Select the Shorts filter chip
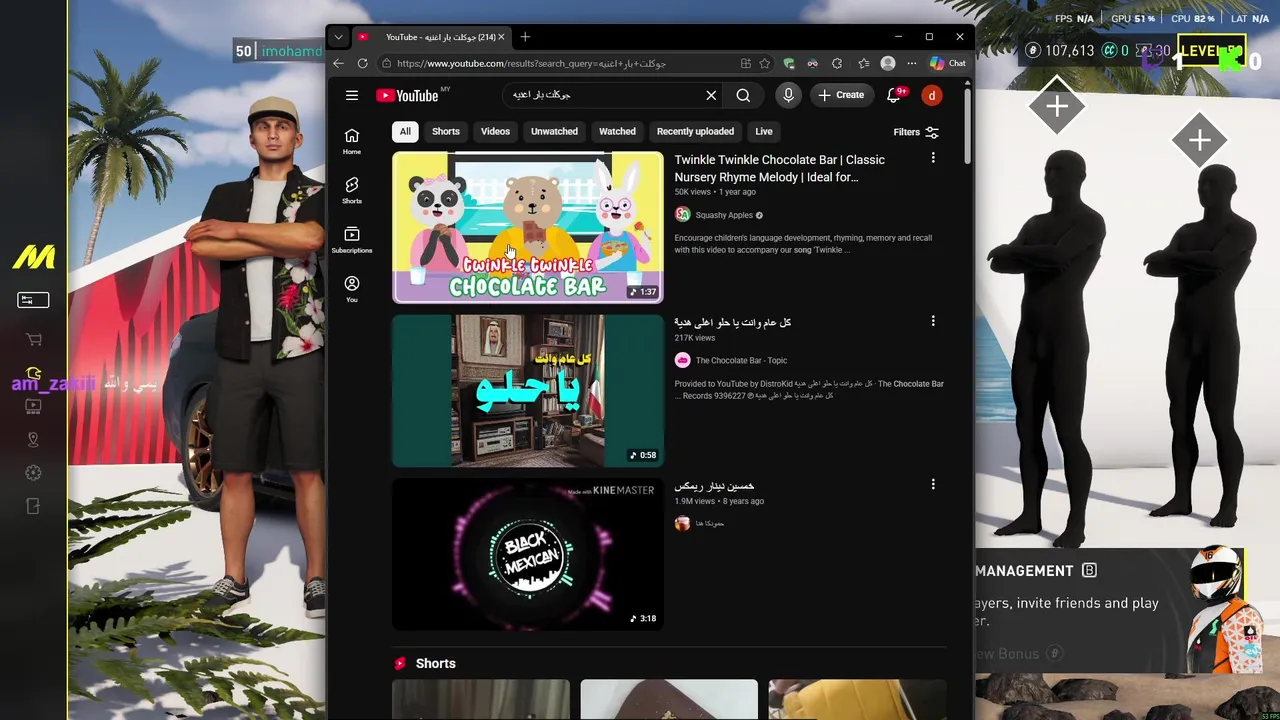 point(446,131)
